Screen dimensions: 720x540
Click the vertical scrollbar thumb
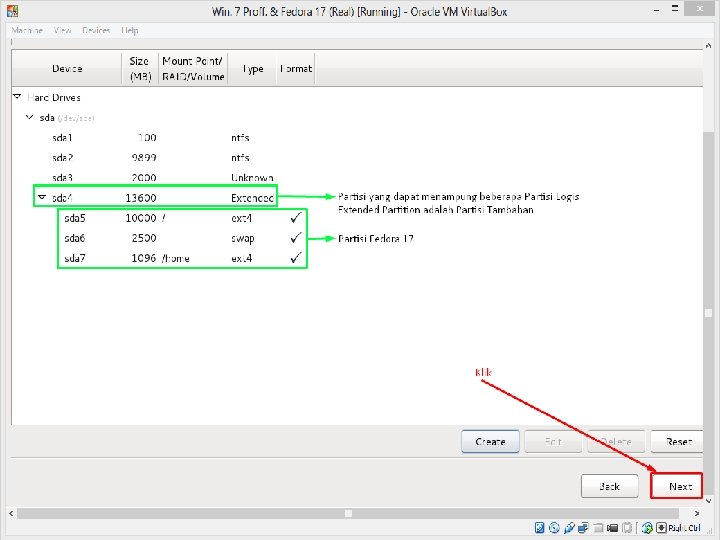click(709, 313)
